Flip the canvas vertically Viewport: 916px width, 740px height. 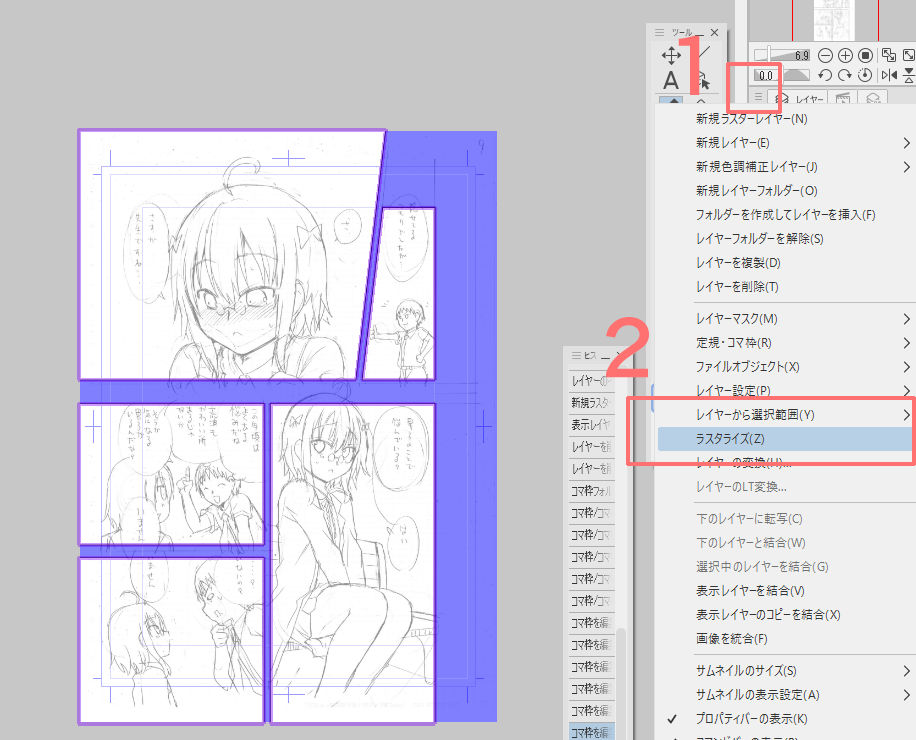click(909, 75)
